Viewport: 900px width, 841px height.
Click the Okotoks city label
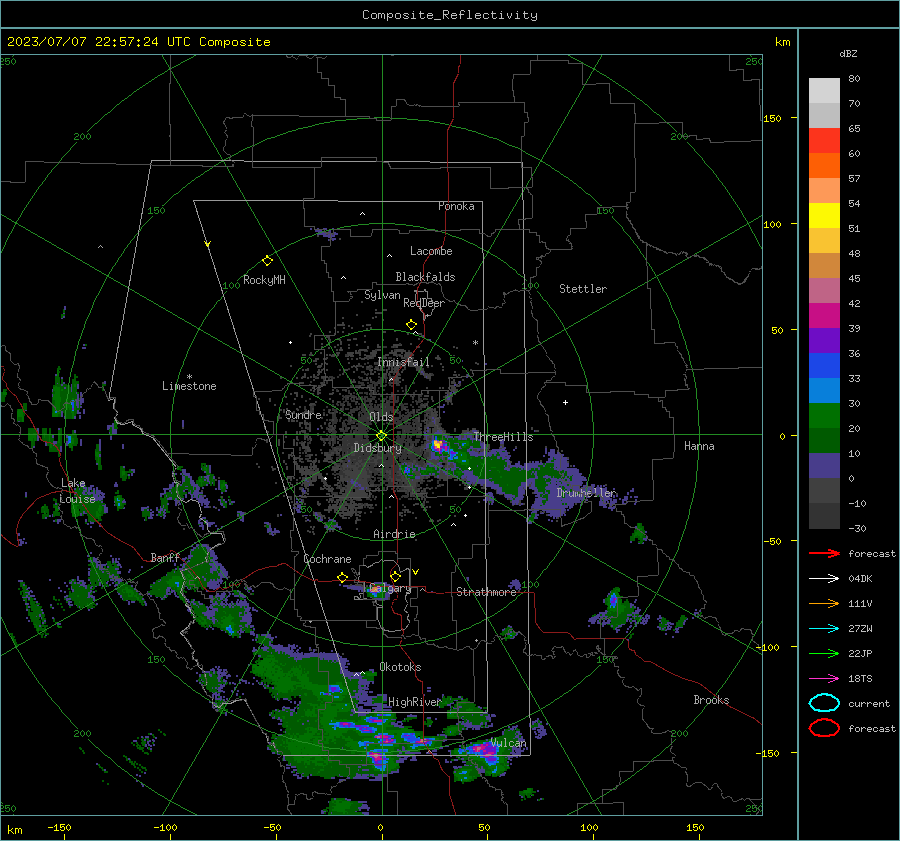click(x=400, y=667)
